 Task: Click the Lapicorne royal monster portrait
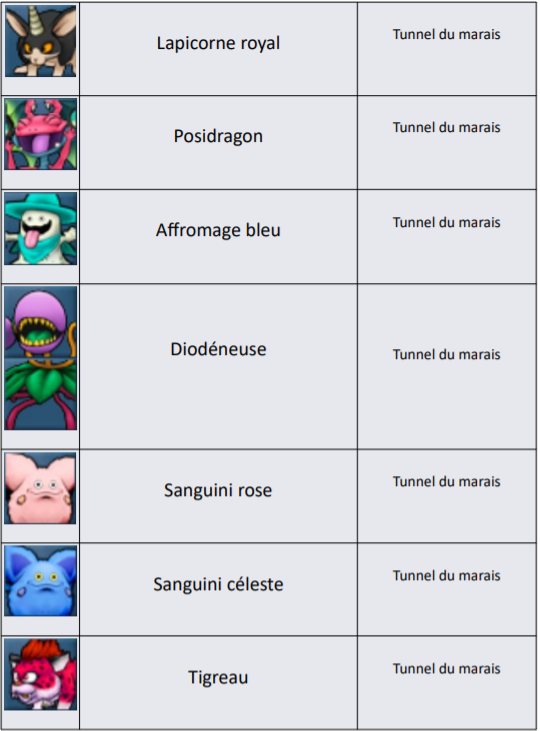(x=41, y=41)
